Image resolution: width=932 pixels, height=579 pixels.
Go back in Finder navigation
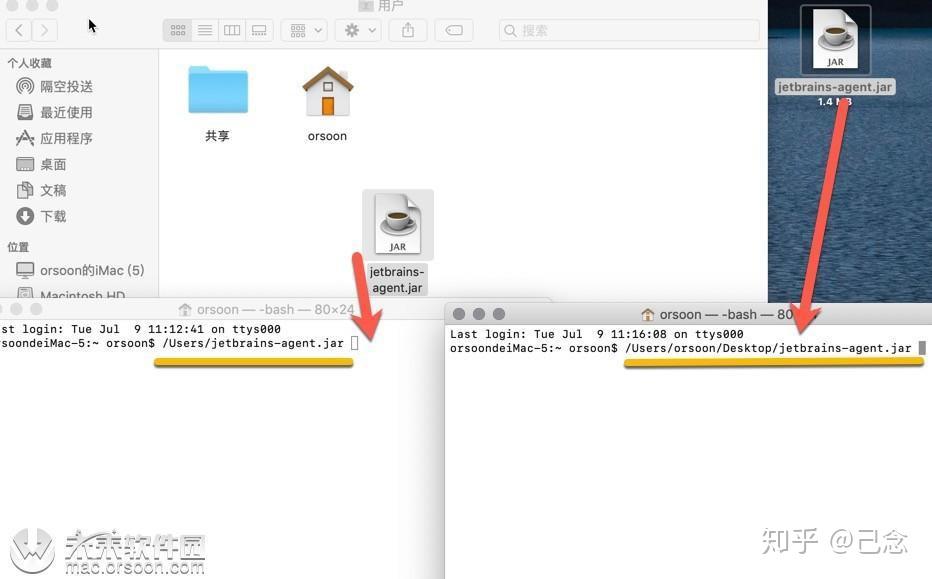pos(19,30)
